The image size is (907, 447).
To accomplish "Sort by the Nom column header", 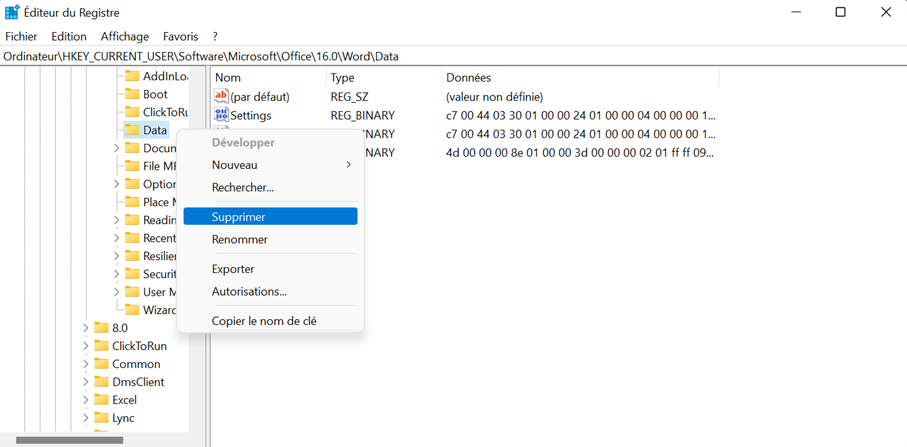I will (268, 77).
